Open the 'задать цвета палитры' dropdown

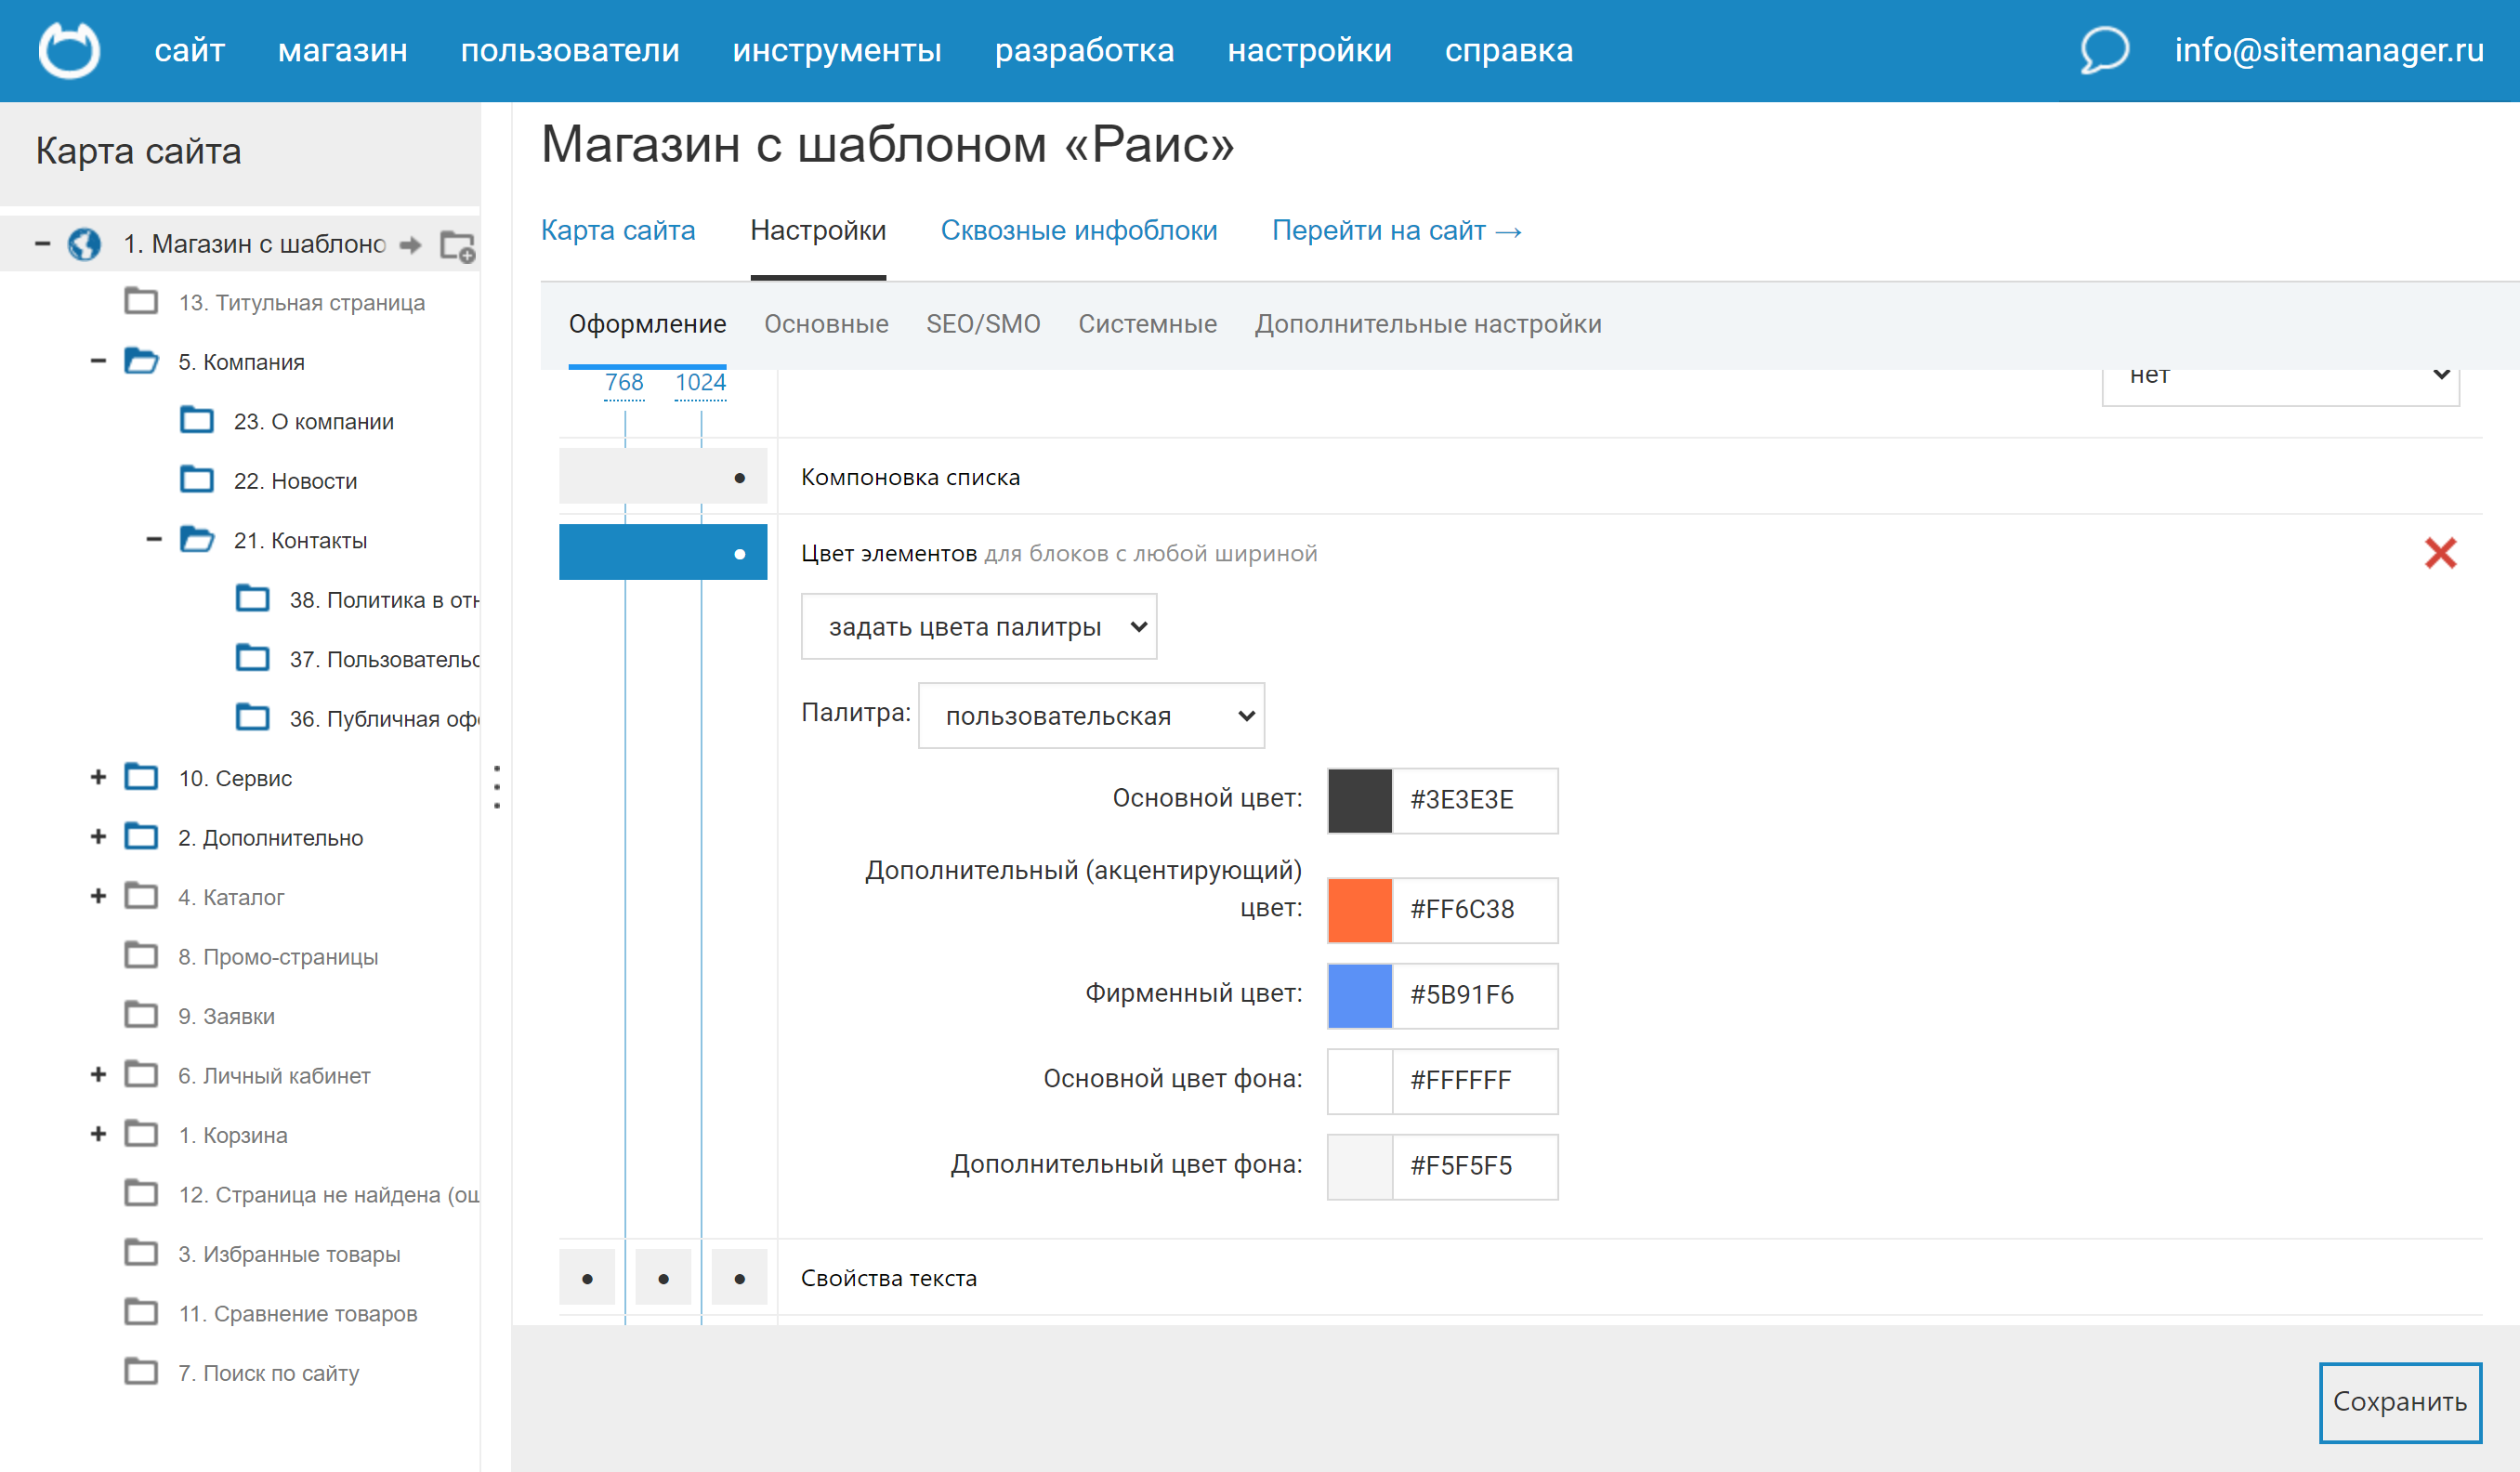click(978, 627)
